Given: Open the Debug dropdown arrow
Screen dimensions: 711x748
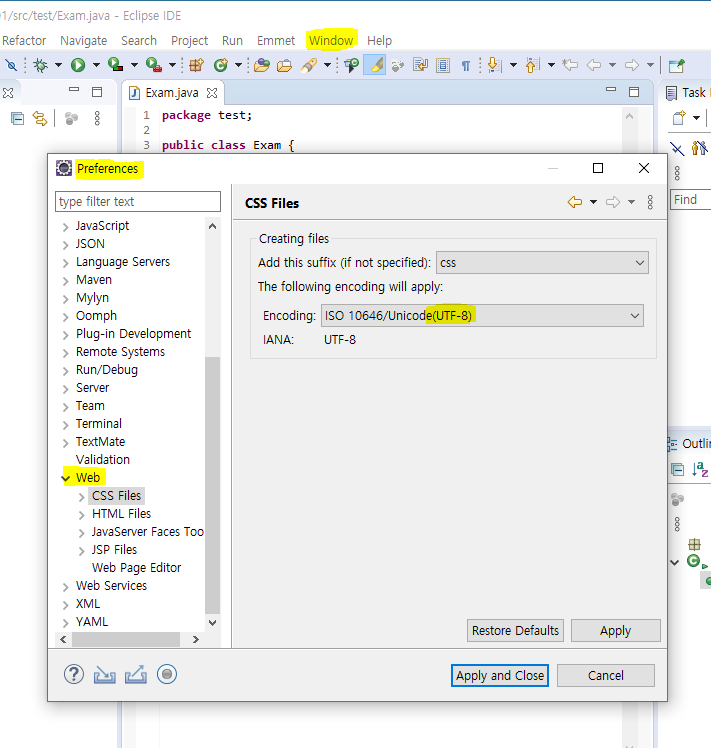Looking at the screenshot, I should pos(58,65).
